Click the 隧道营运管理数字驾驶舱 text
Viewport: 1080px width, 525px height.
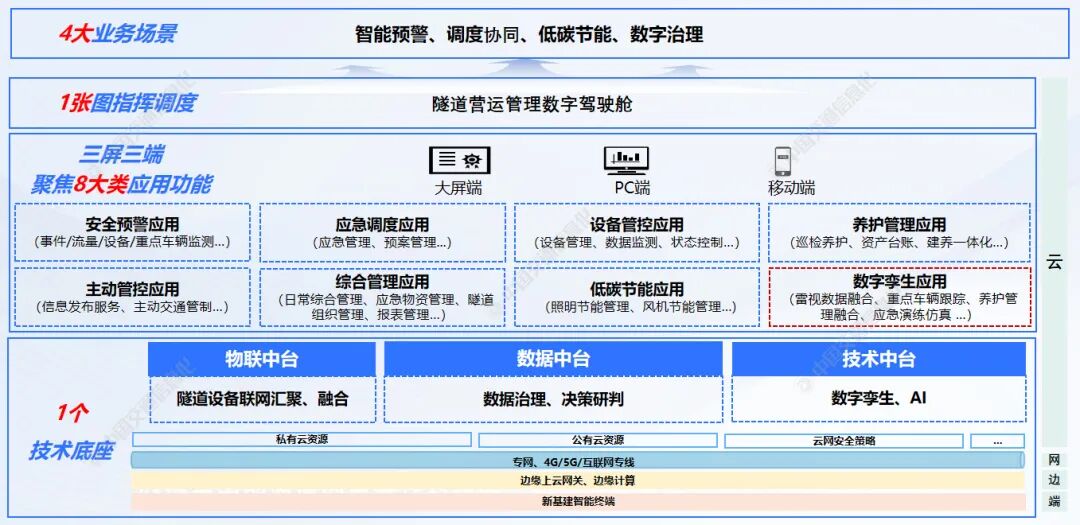pyautogui.click(x=532, y=105)
